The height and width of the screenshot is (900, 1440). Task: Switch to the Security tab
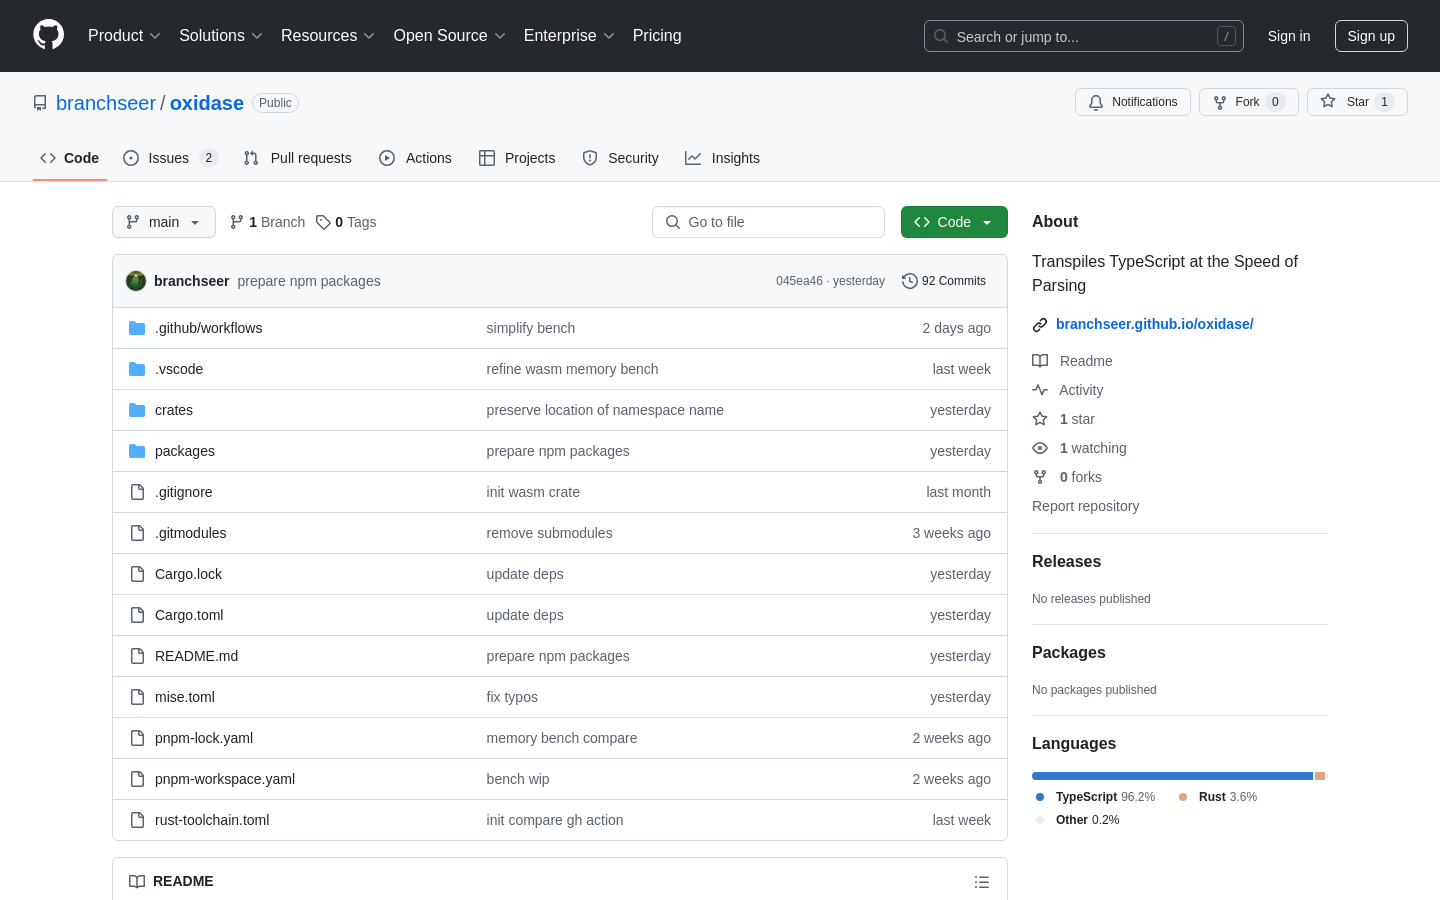coord(620,158)
